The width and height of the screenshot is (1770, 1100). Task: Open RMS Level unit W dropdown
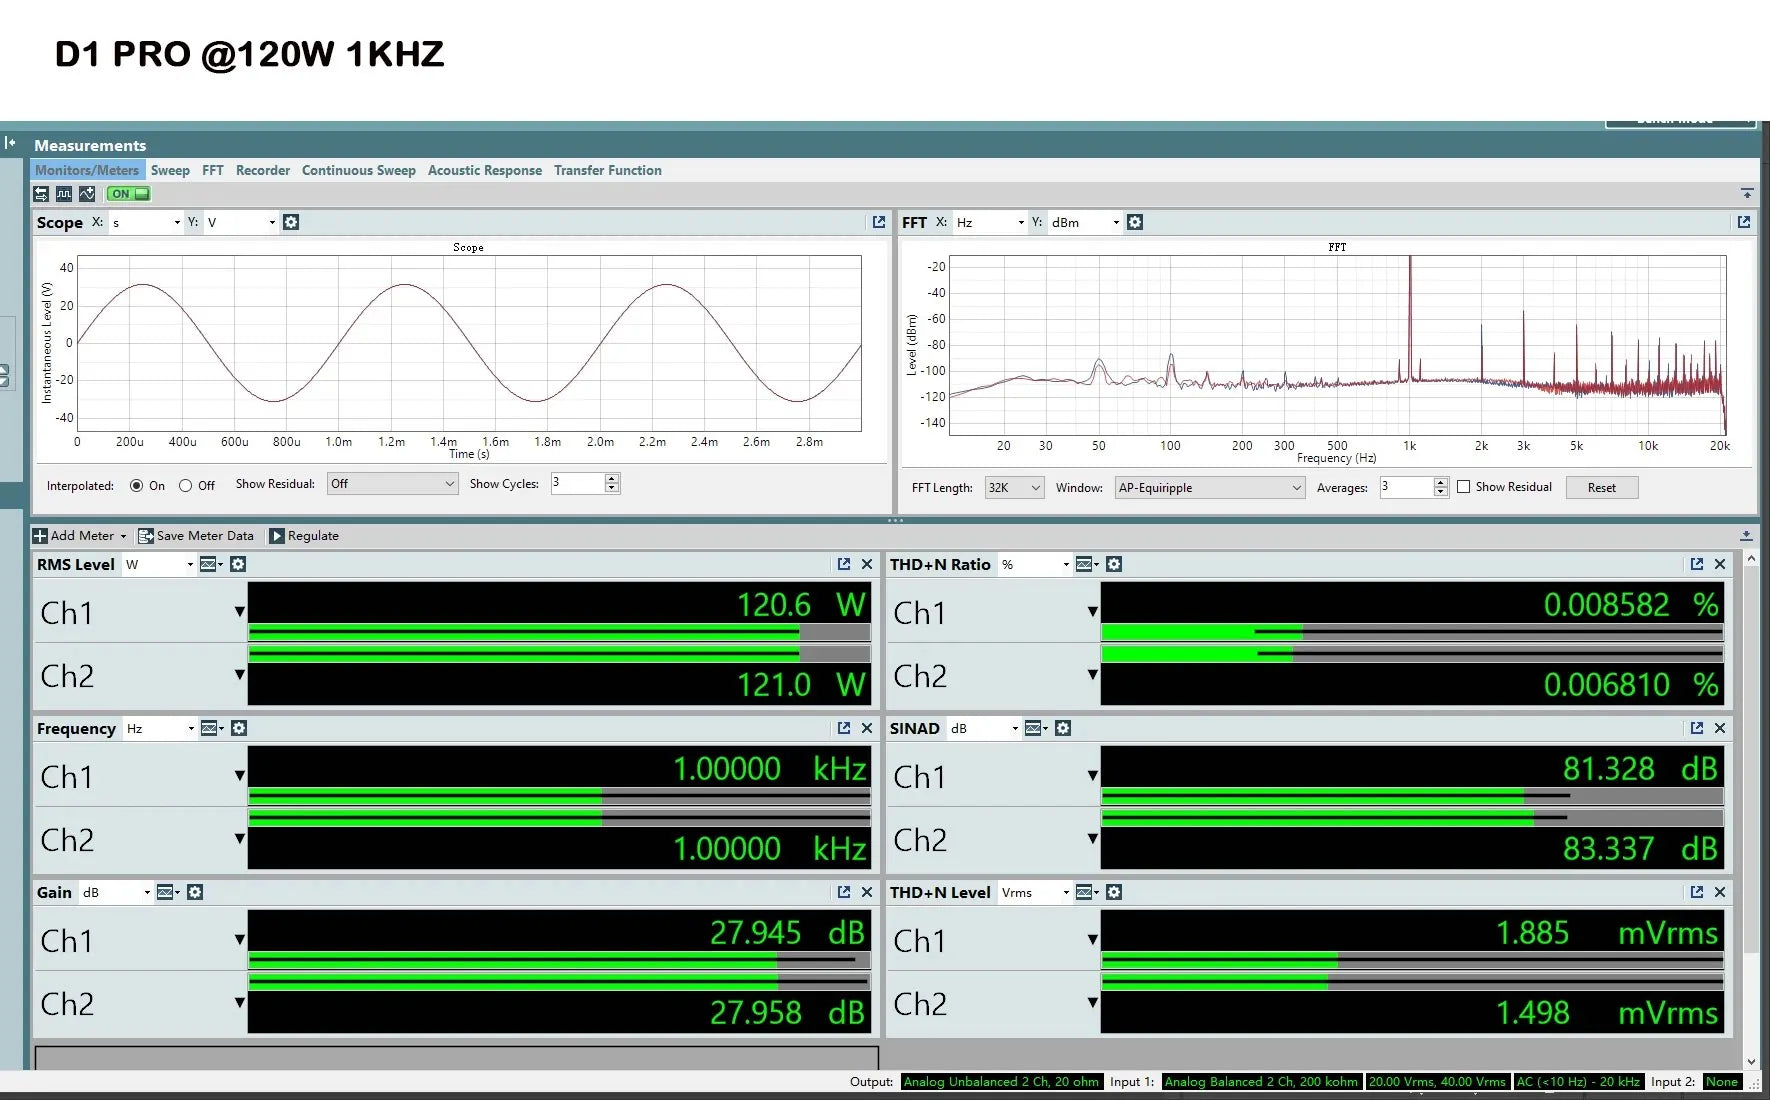point(159,564)
